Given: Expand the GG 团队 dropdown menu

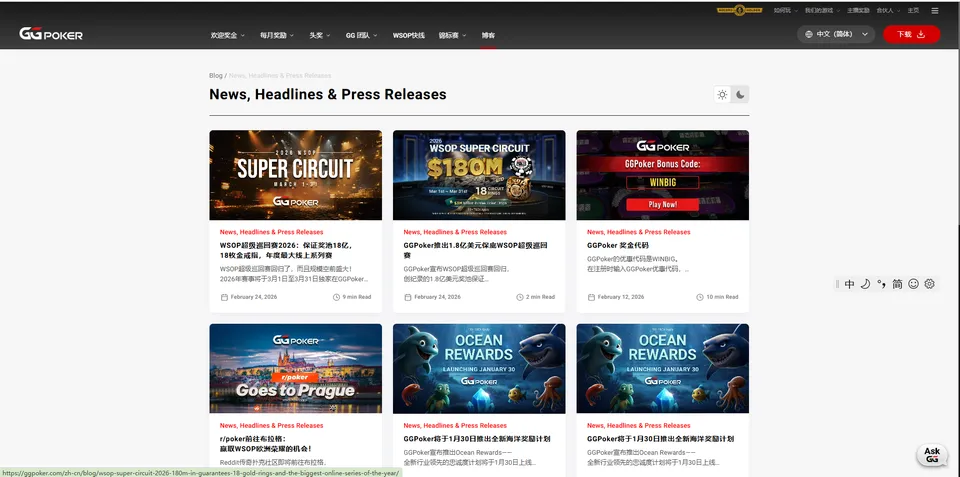Looking at the screenshot, I should (x=361, y=36).
